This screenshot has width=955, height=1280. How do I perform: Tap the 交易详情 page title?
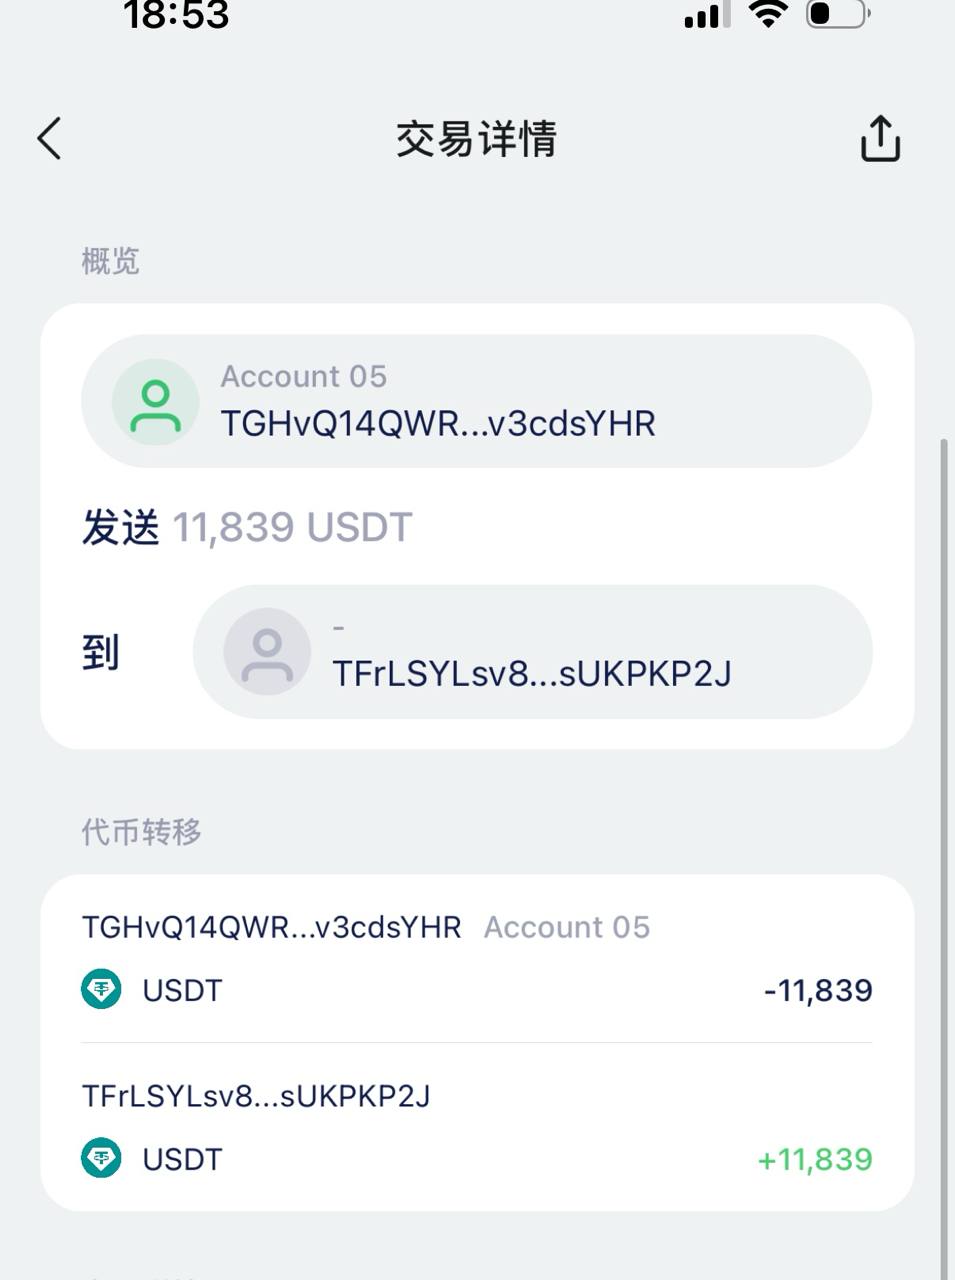476,139
